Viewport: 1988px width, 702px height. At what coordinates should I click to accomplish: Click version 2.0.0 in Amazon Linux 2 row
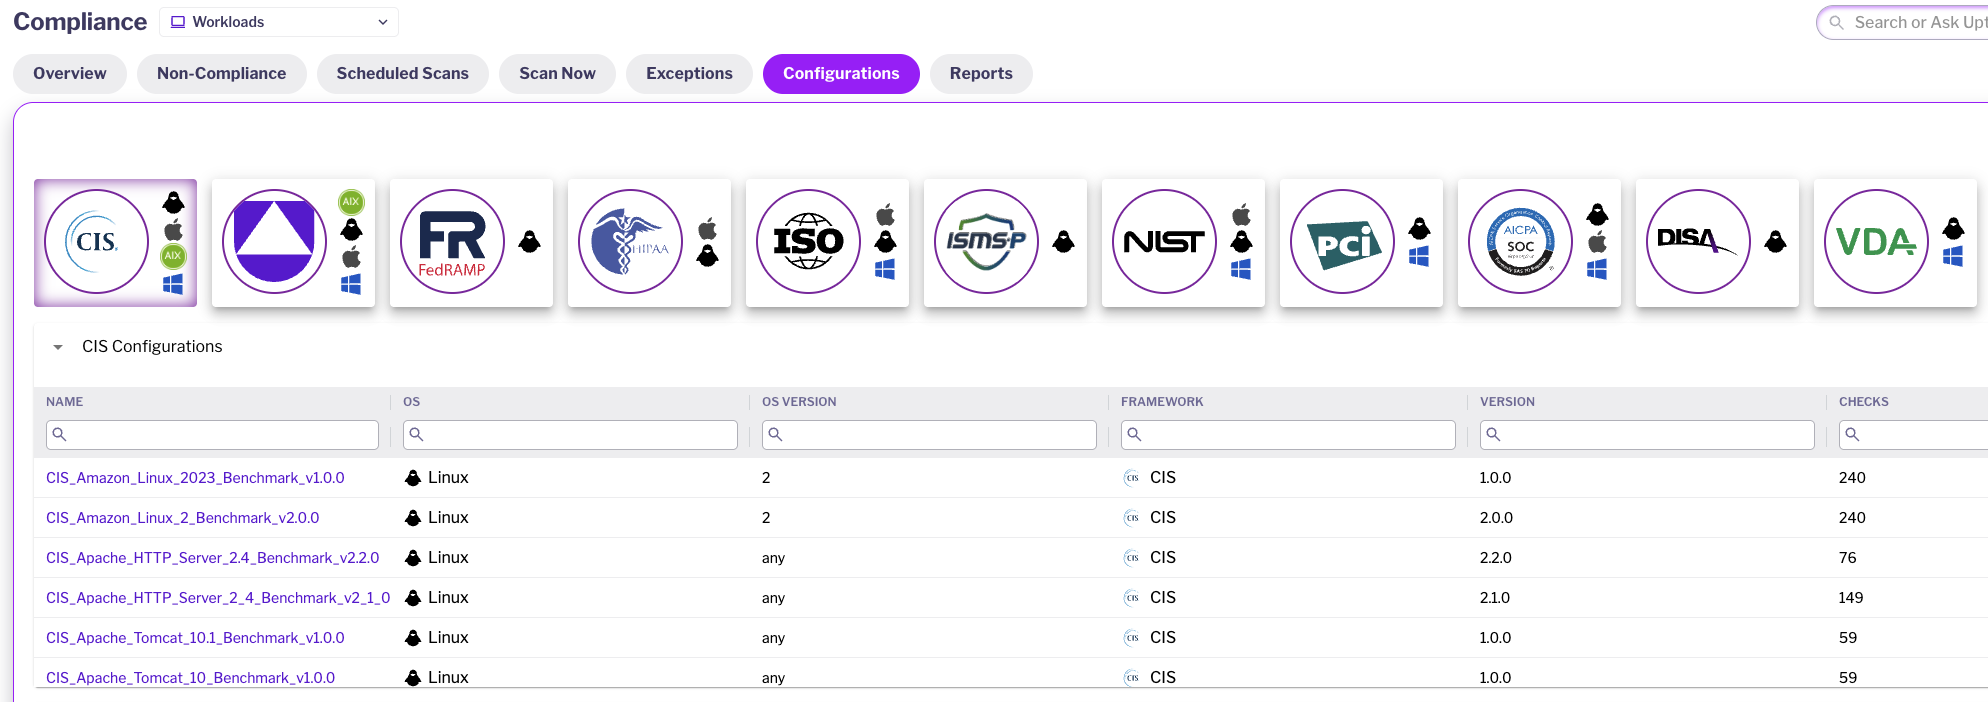pyautogui.click(x=1496, y=518)
